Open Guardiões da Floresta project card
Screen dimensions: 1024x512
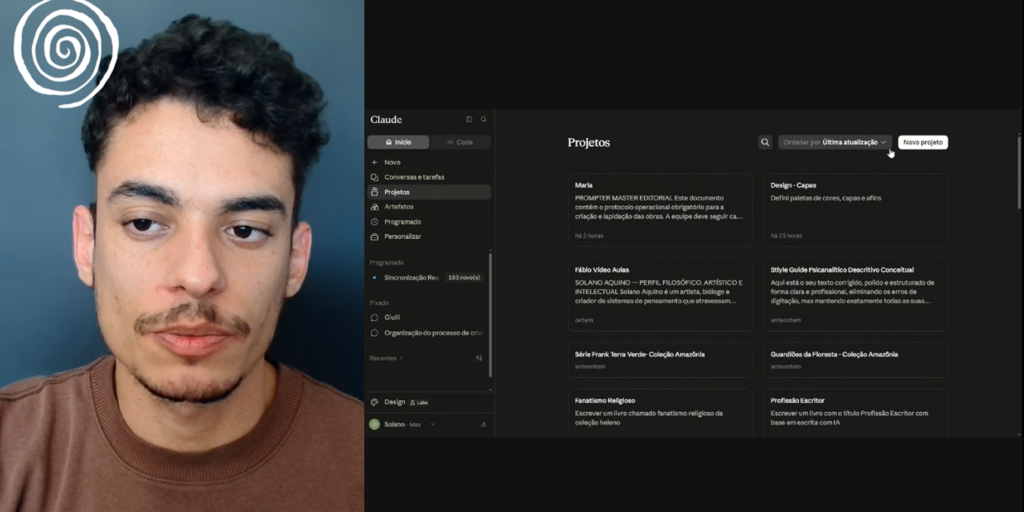coord(856,360)
